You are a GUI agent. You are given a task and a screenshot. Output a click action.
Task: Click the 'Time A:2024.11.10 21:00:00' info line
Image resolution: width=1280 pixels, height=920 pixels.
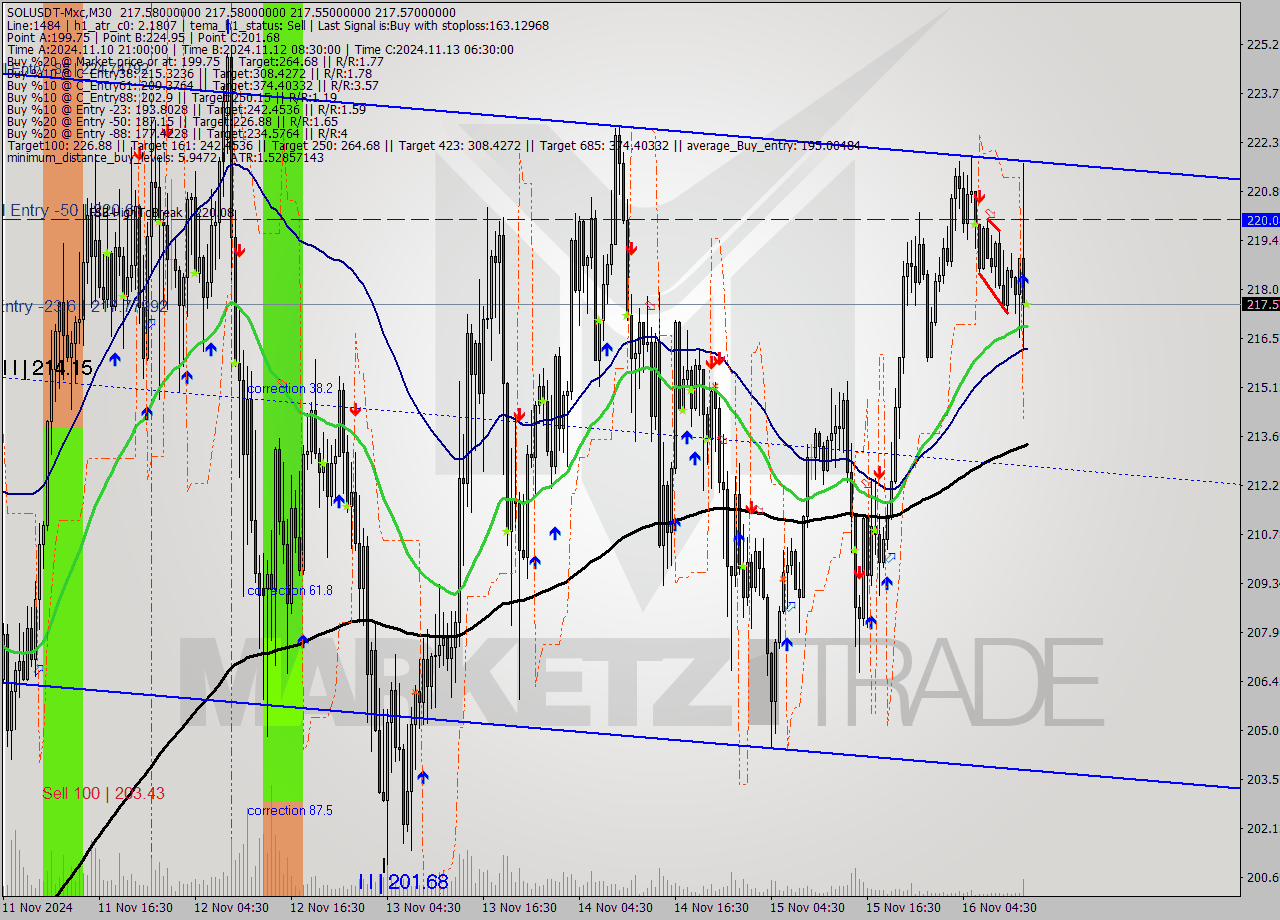tap(260, 49)
